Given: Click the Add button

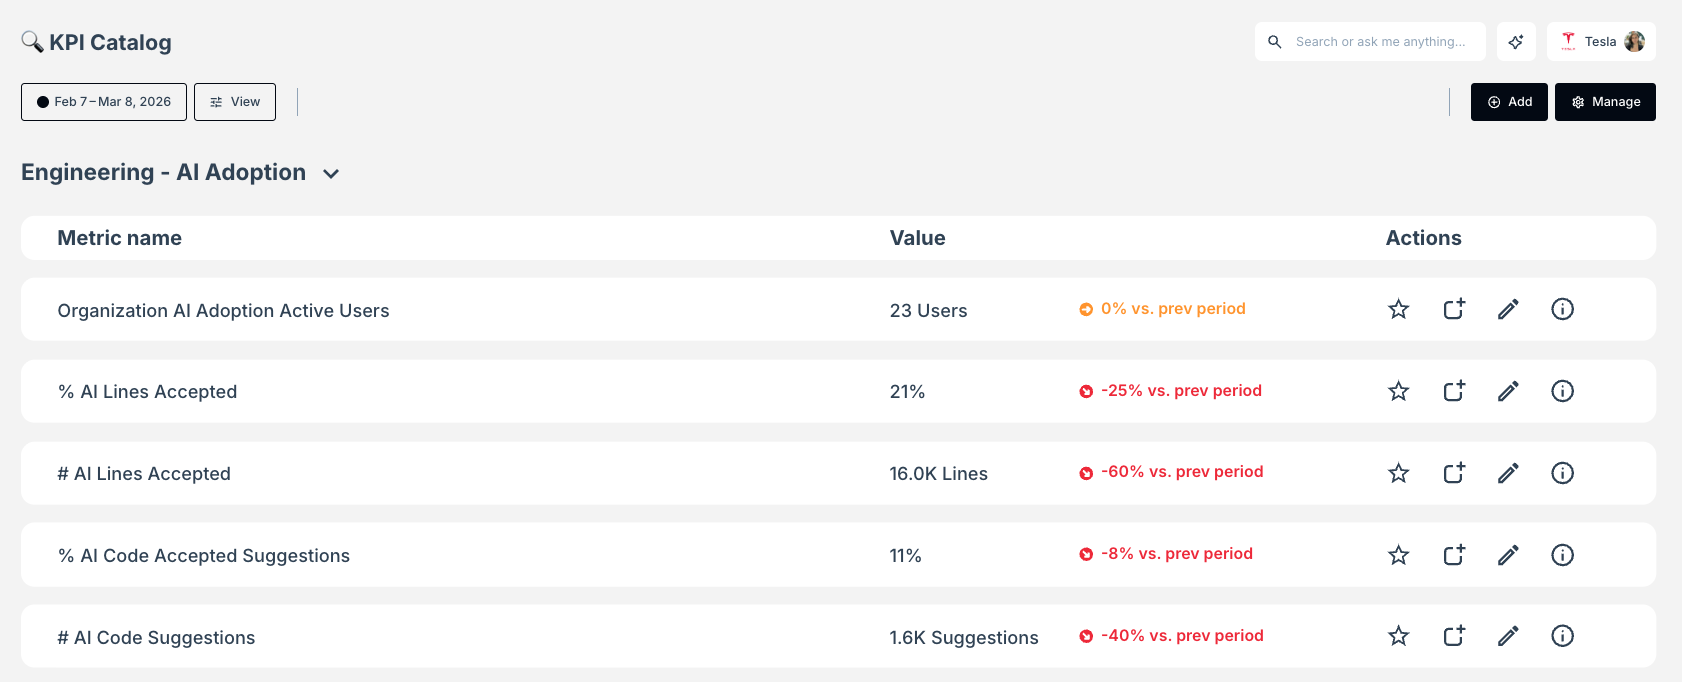Looking at the screenshot, I should pos(1509,101).
